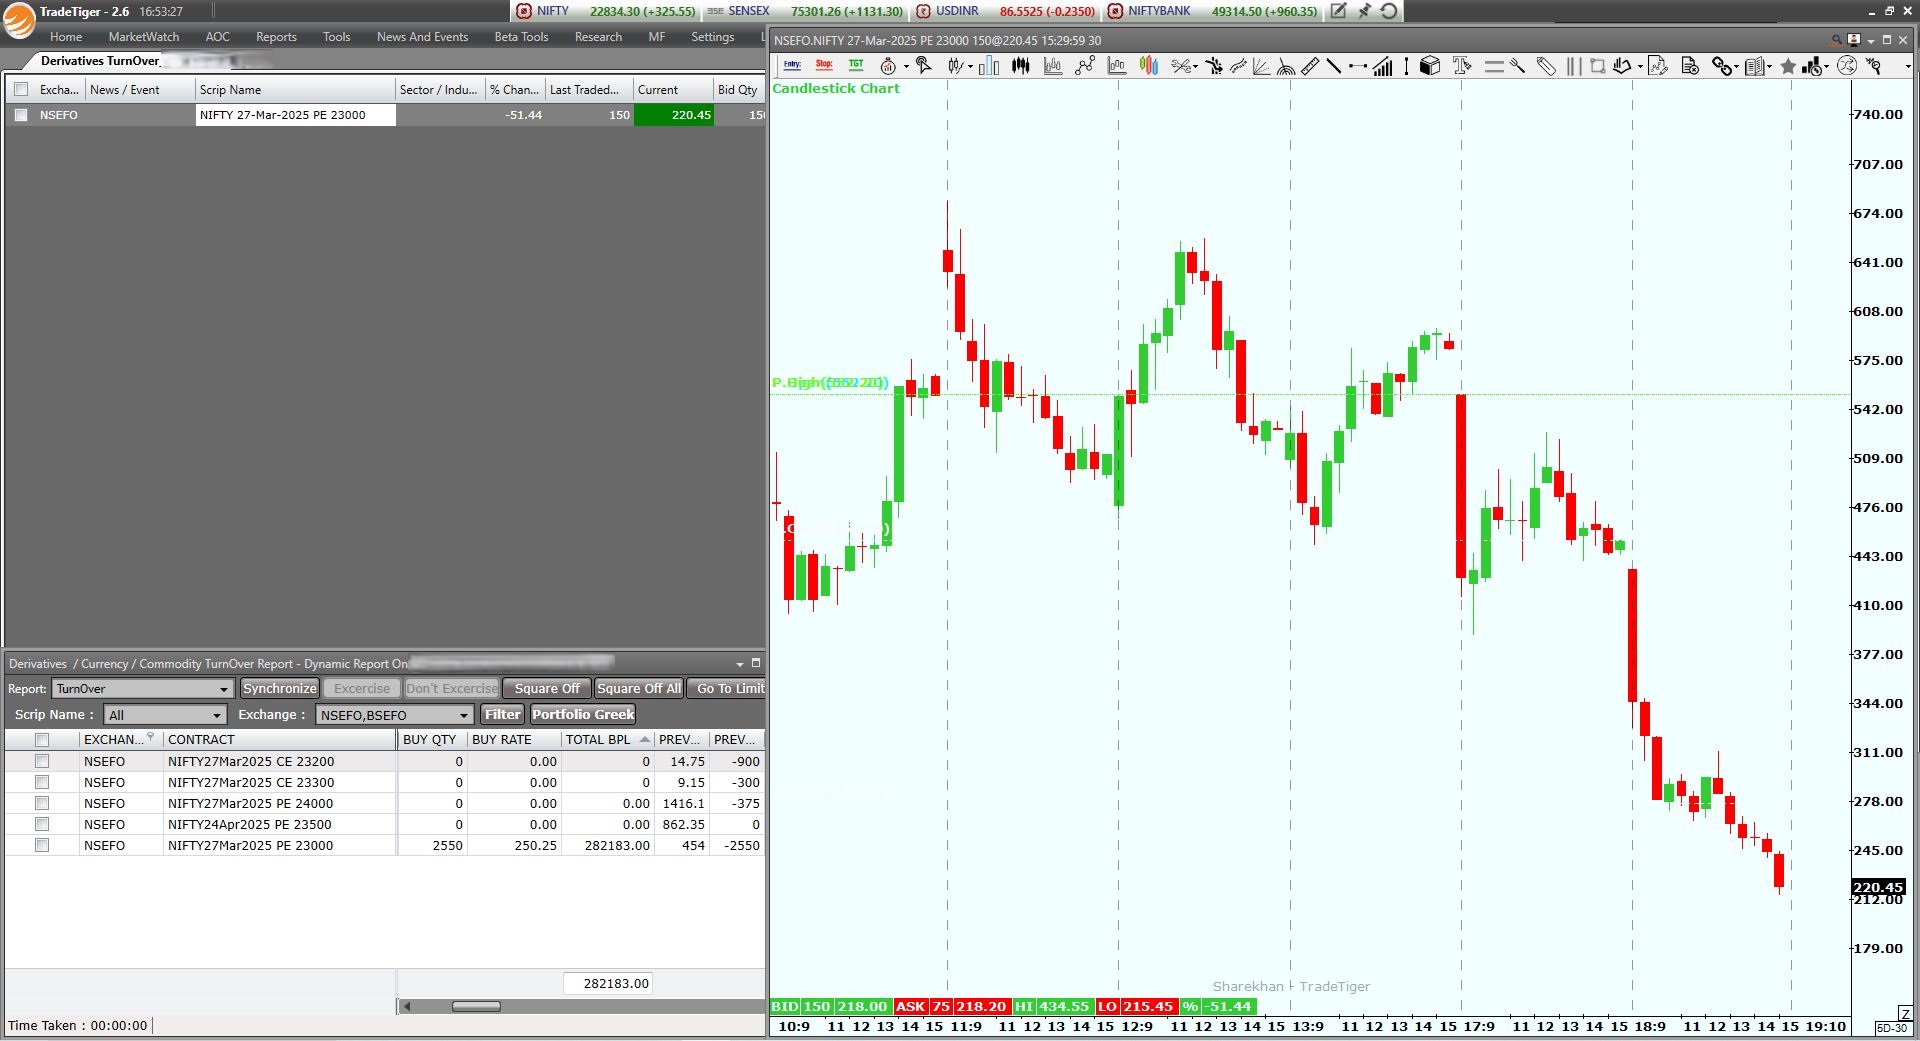
Task: Select the horizontal segment line tool
Action: click(1358, 66)
